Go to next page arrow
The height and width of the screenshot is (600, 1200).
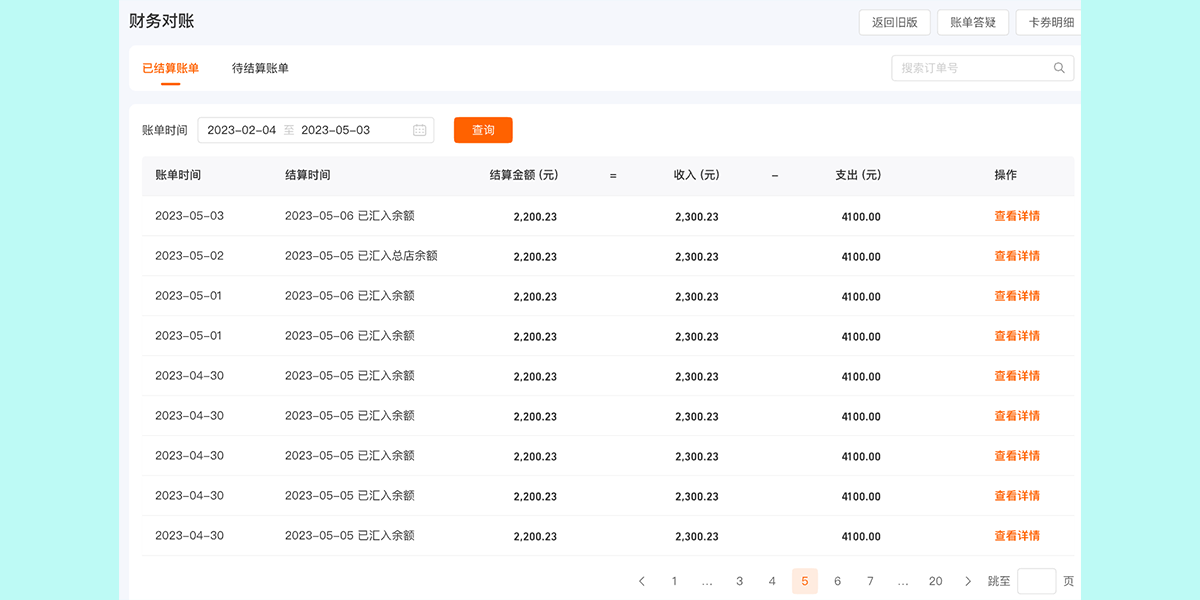(967, 581)
